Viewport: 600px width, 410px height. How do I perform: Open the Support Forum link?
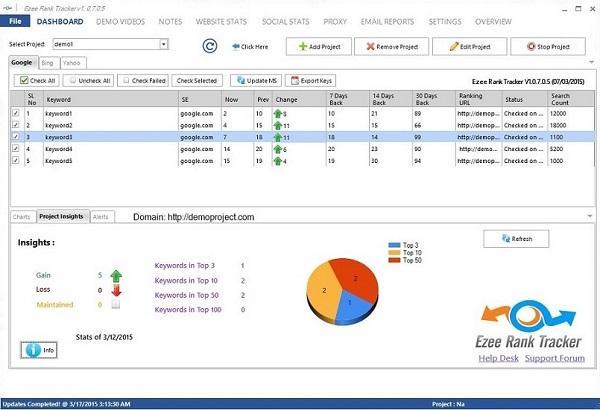(554, 358)
